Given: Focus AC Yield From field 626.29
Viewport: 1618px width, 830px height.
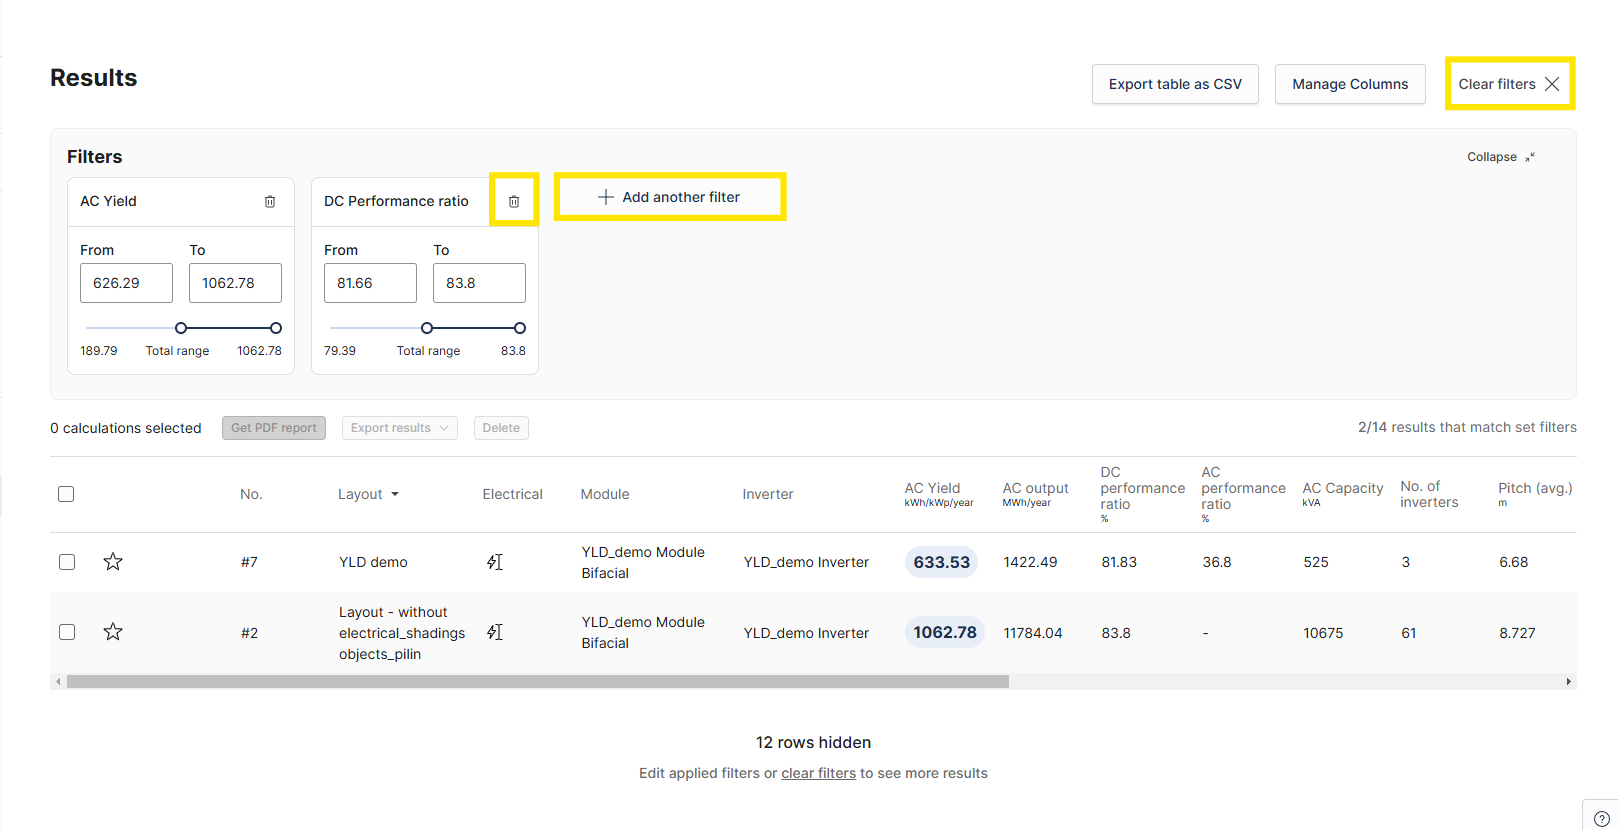Looking at the screenshot, I should pyautogui.click(x=126, y=283).
